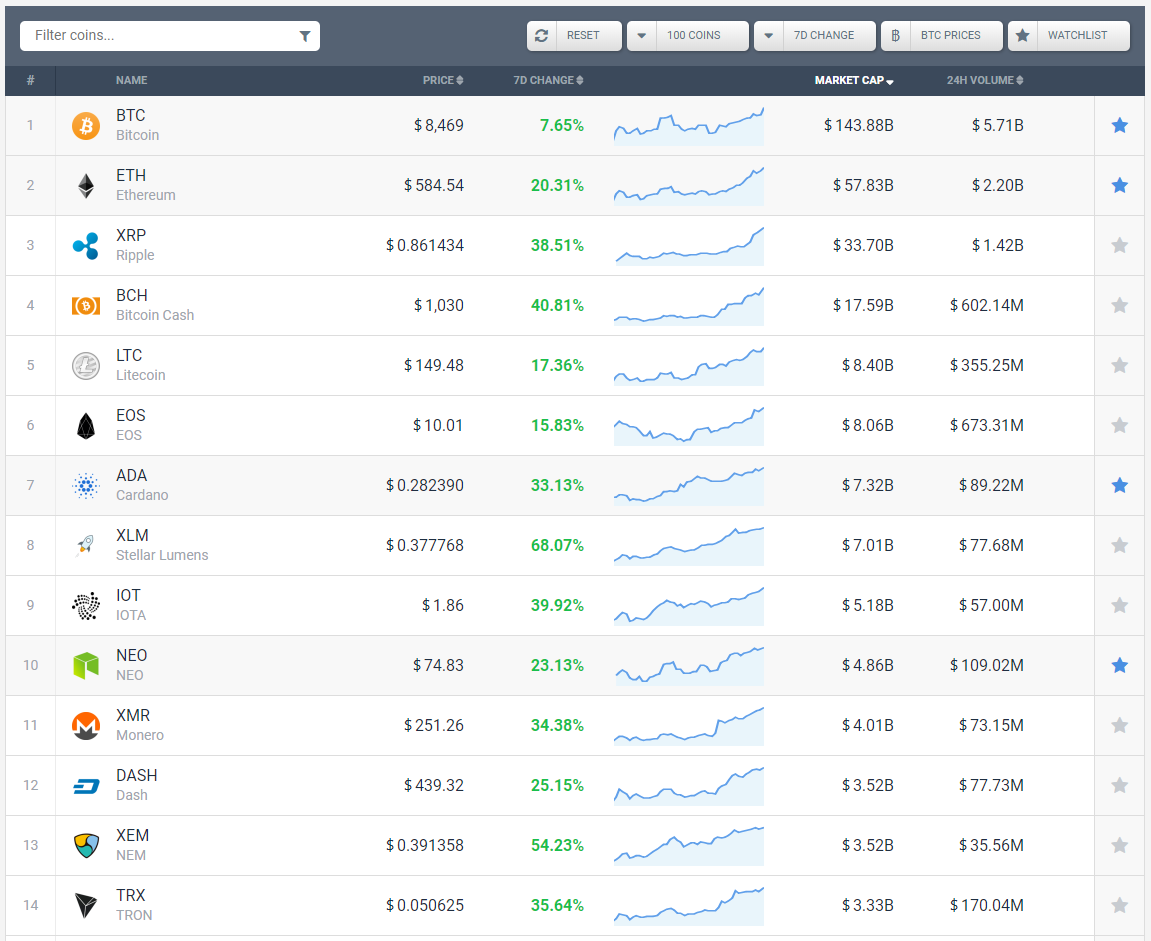Click LTC 24h volume $355.25M
This screenshot has height=941, width=1151.
[x=987, y=366]
